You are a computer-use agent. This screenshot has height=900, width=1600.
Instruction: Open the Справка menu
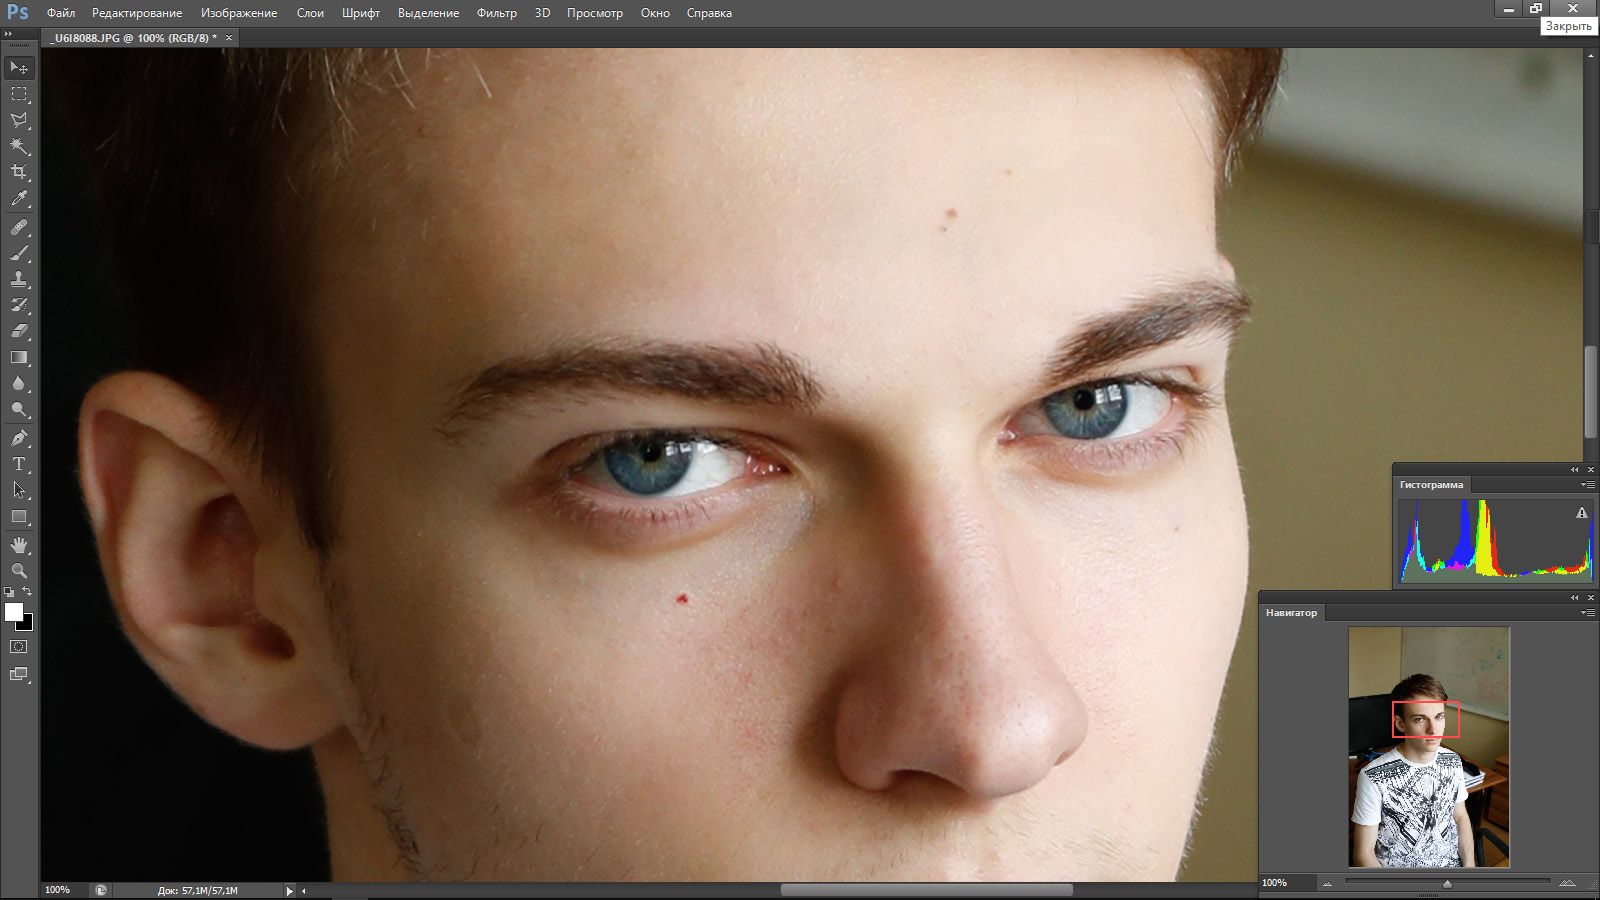tap(709, 13)
